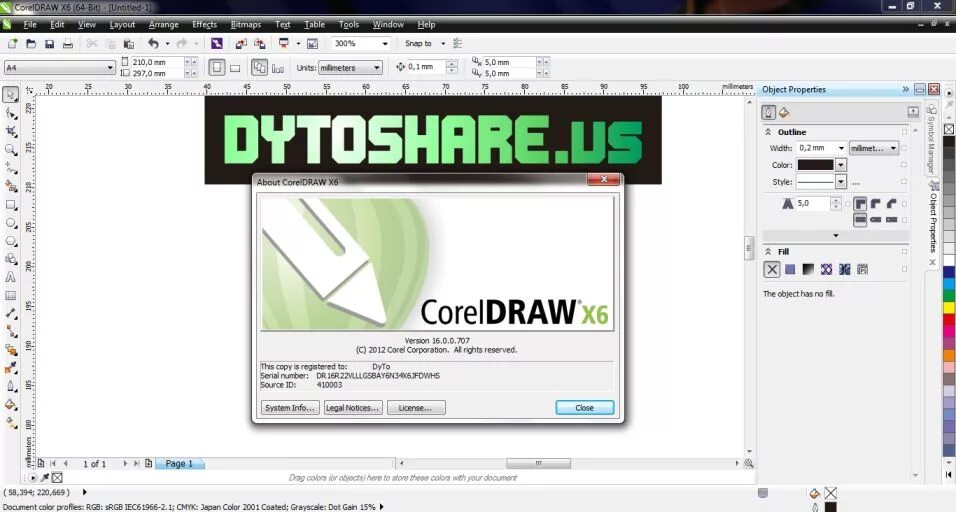Select the Shape tool in the toolbox
The height and width of the screenshot is (512, 956).
pyautogui.click(x=11, y=113)
